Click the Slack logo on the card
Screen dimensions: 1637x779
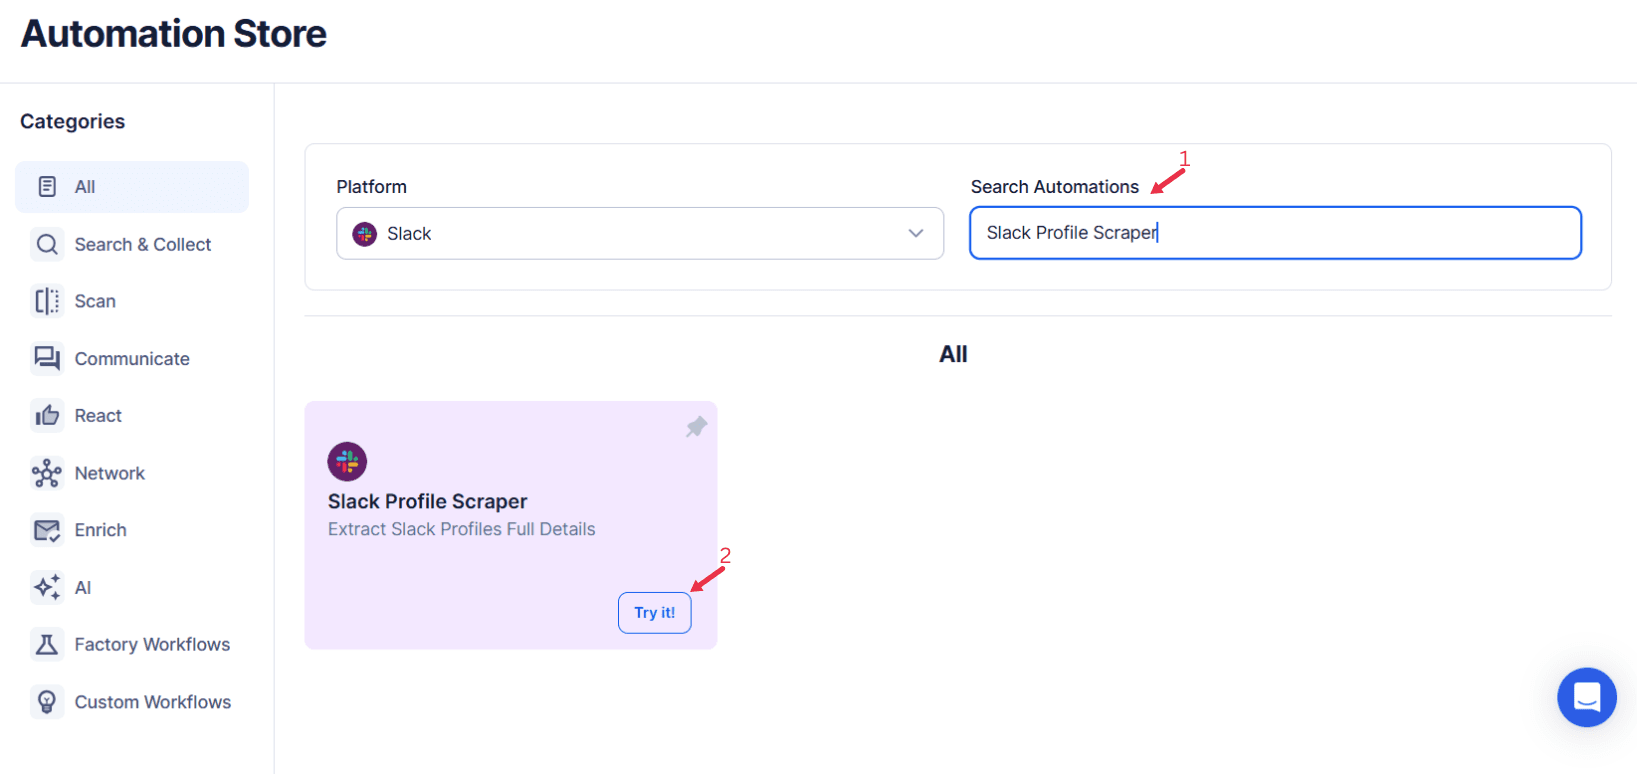pyautogui.click(x=347, y=461)
